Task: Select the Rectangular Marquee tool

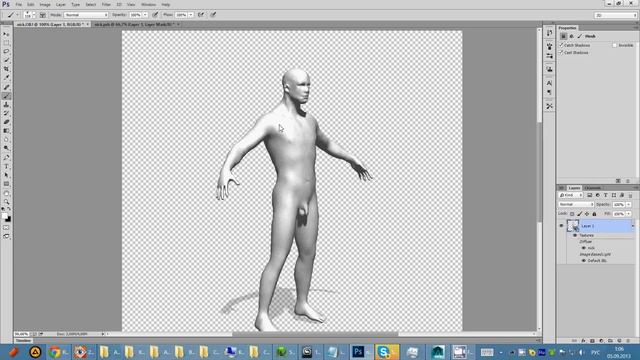Action: (x=6, y=43)
